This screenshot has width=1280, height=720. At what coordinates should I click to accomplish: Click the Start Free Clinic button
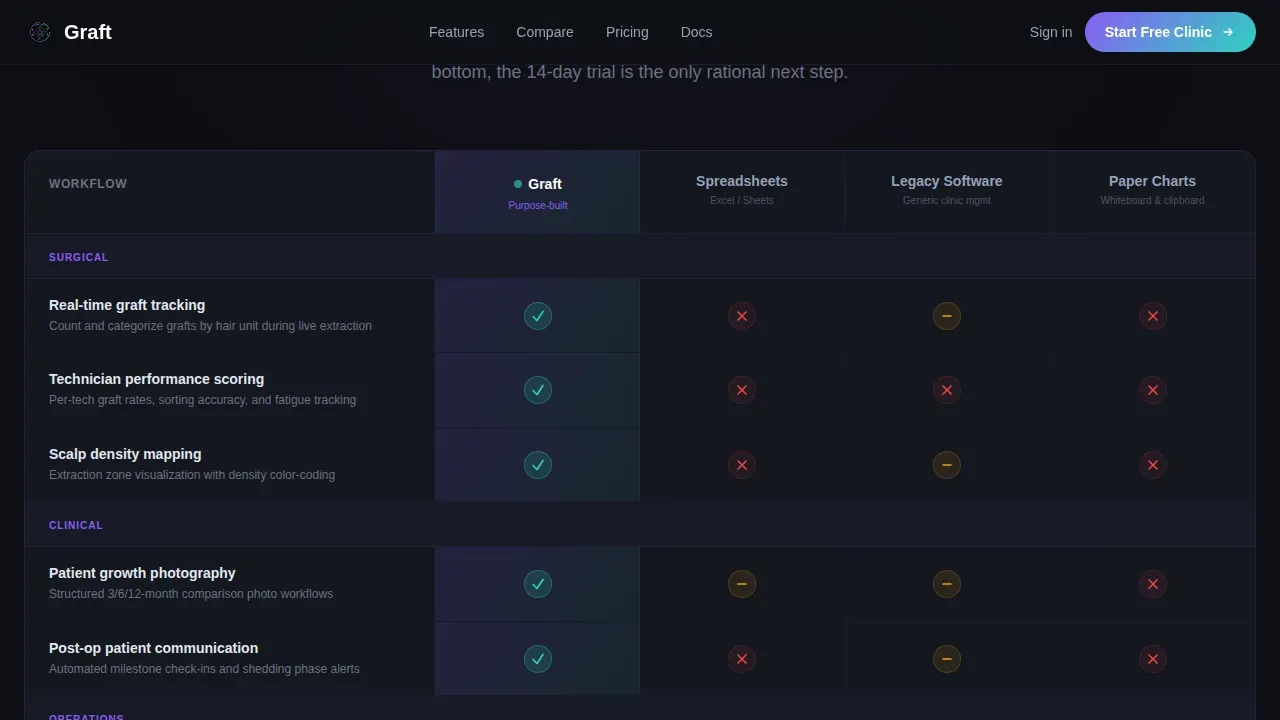coord(1170,32)
